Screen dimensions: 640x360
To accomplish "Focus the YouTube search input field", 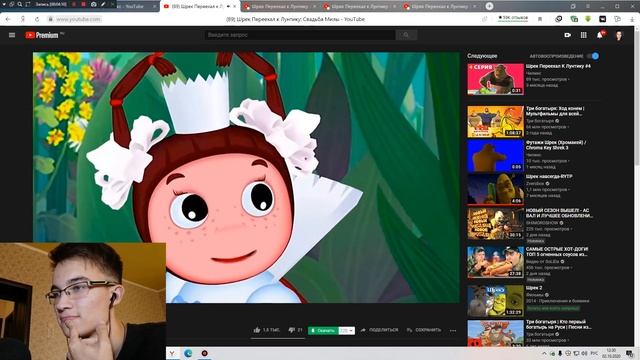I will 300,35.
